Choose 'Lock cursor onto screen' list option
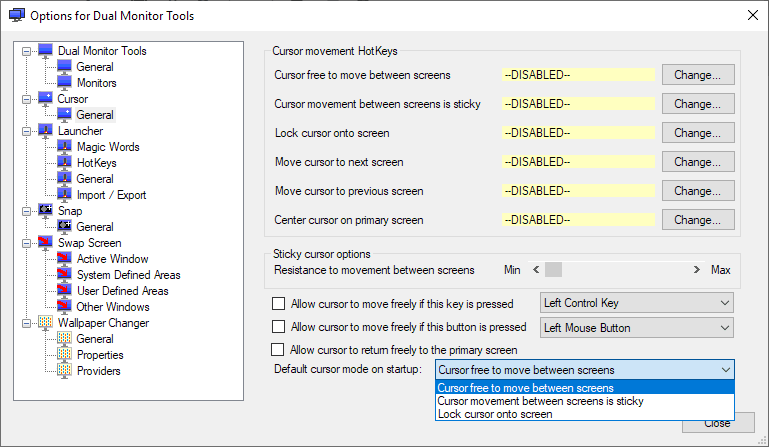 coord(585,414)
